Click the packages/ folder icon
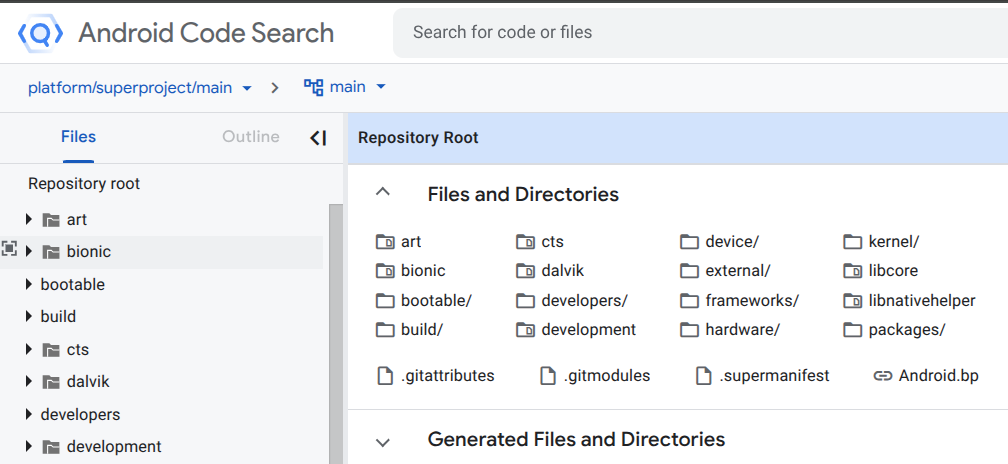The width and height of the screenshot is (1008, 464). click(852, 330)
